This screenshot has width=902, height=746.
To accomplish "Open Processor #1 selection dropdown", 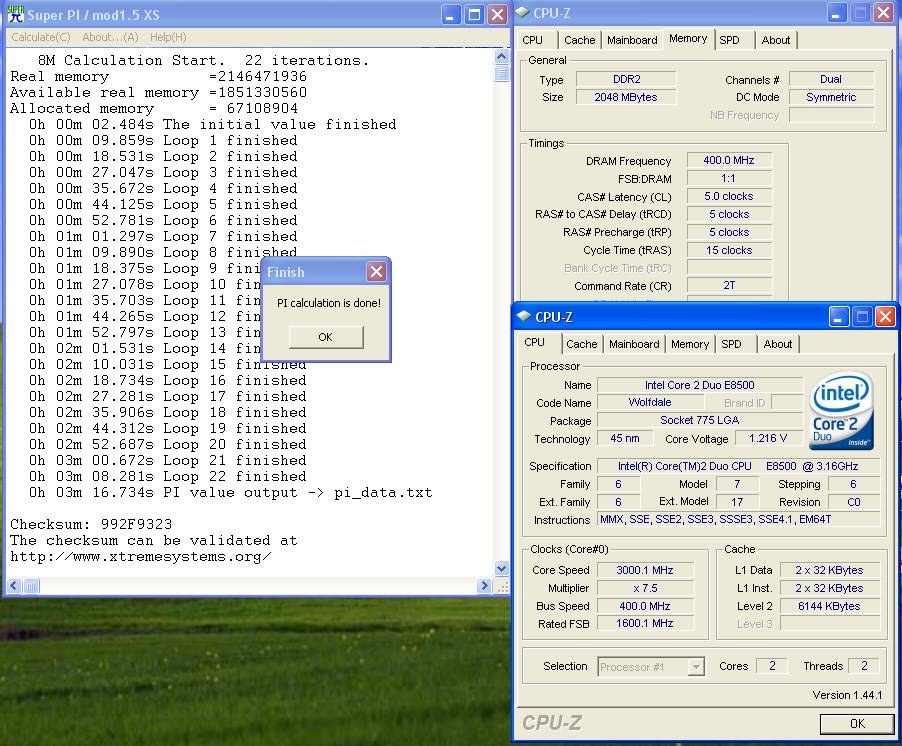I will pos(651,667).
